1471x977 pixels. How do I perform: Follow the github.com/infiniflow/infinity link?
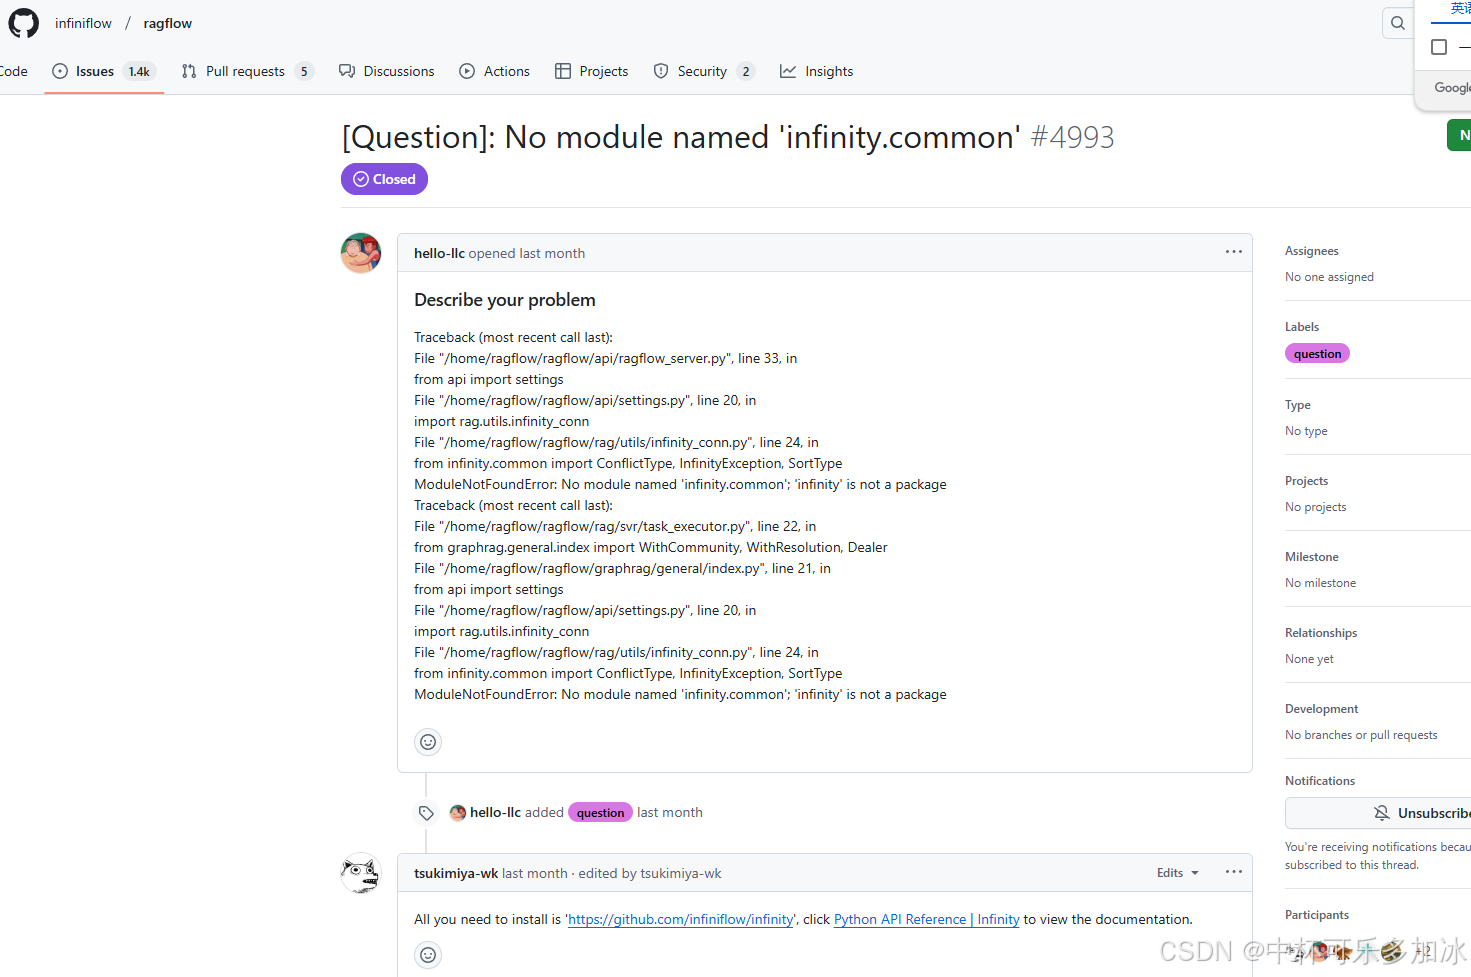pyautogui.click(x=681, y=920)
